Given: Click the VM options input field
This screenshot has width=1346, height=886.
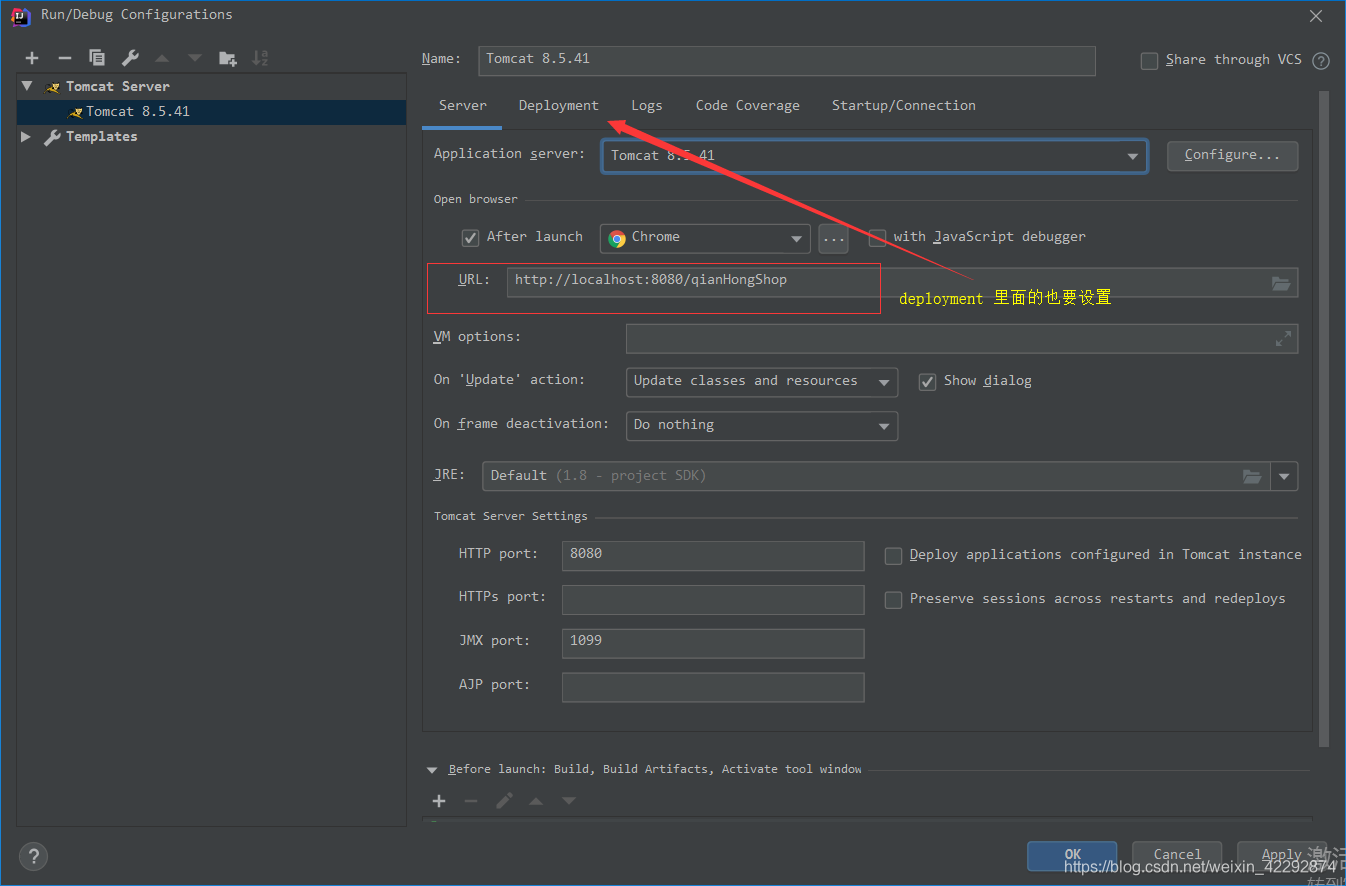Looking at the screenshot, I should click(962, 339).
